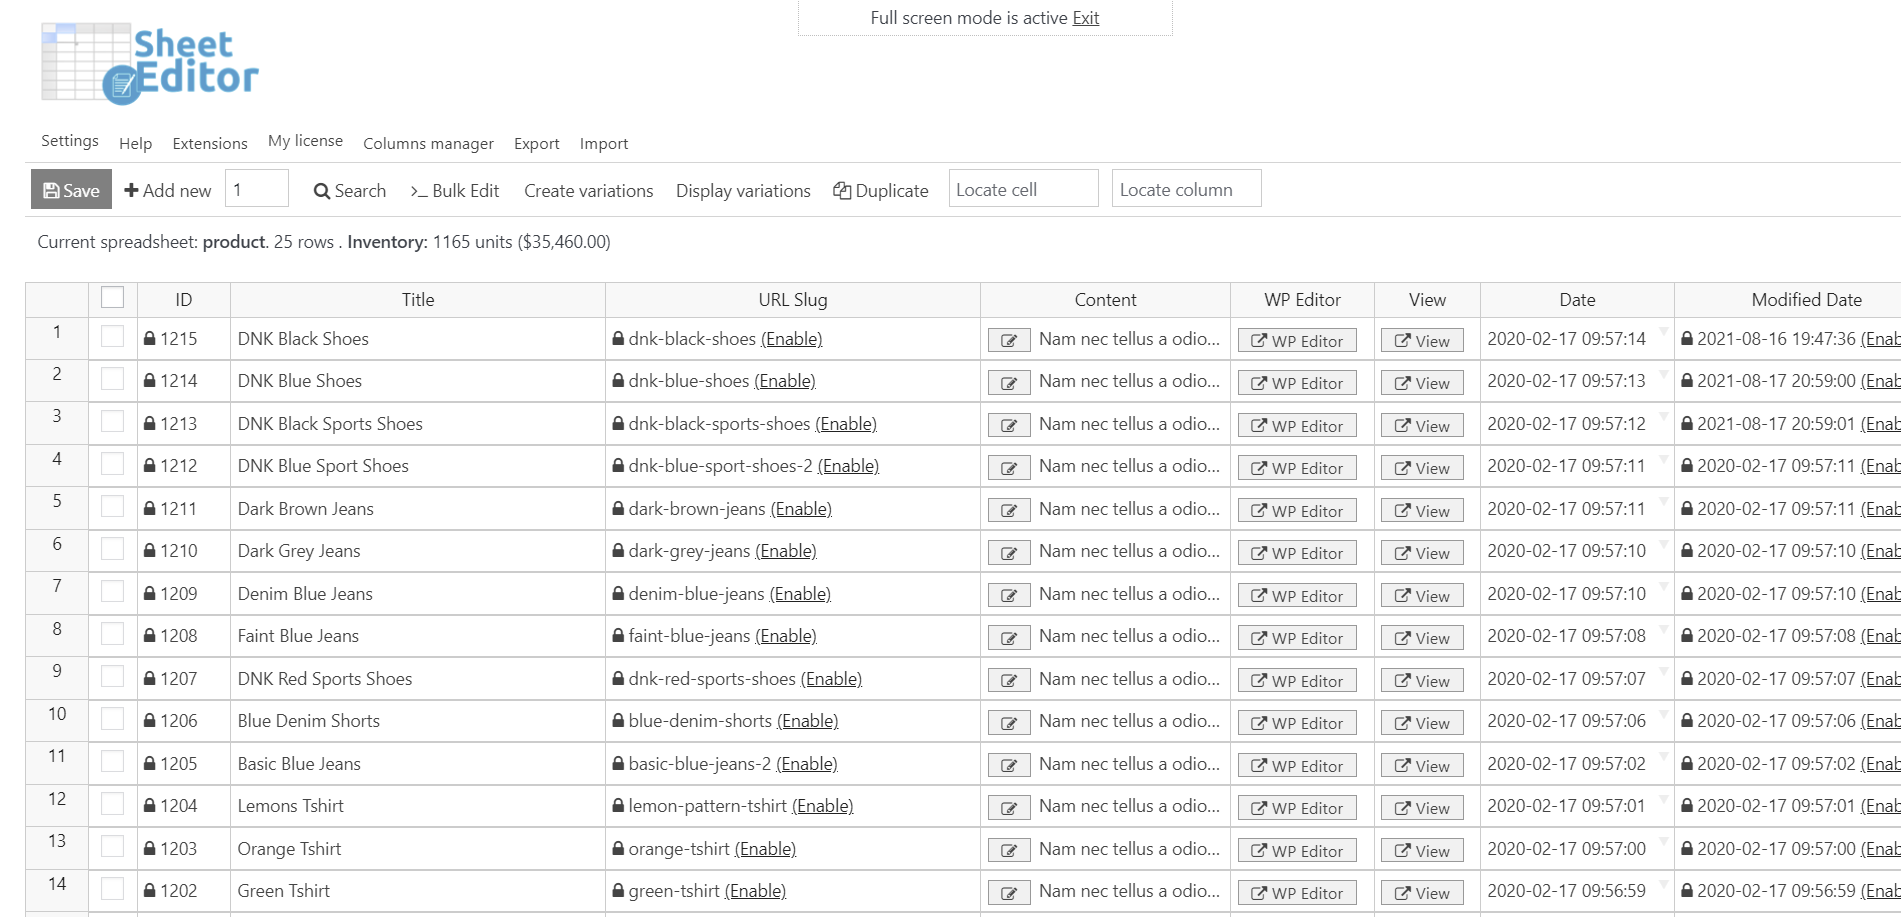This screenshot has height=917, width=1901.
Task: Click the Search magnifier icon
Action: click(x=320, y=190)
